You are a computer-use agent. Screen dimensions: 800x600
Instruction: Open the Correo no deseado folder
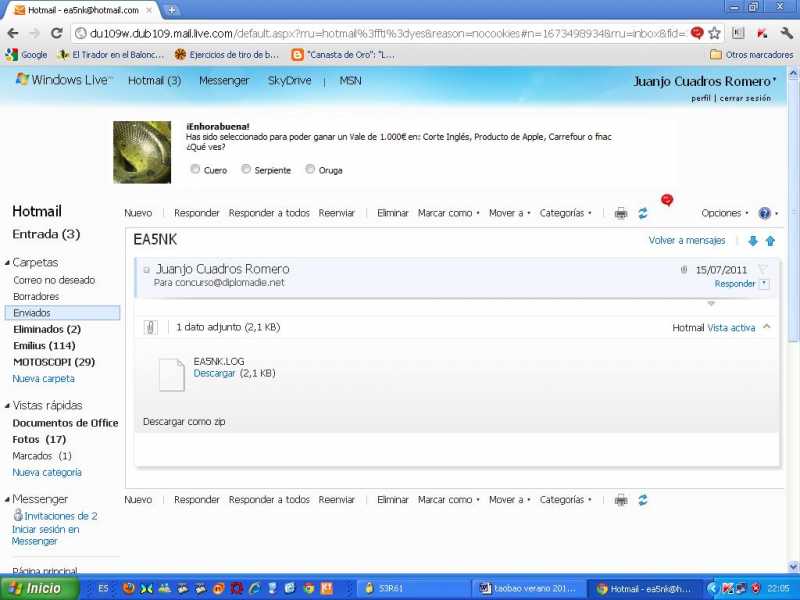coord(54,280)
